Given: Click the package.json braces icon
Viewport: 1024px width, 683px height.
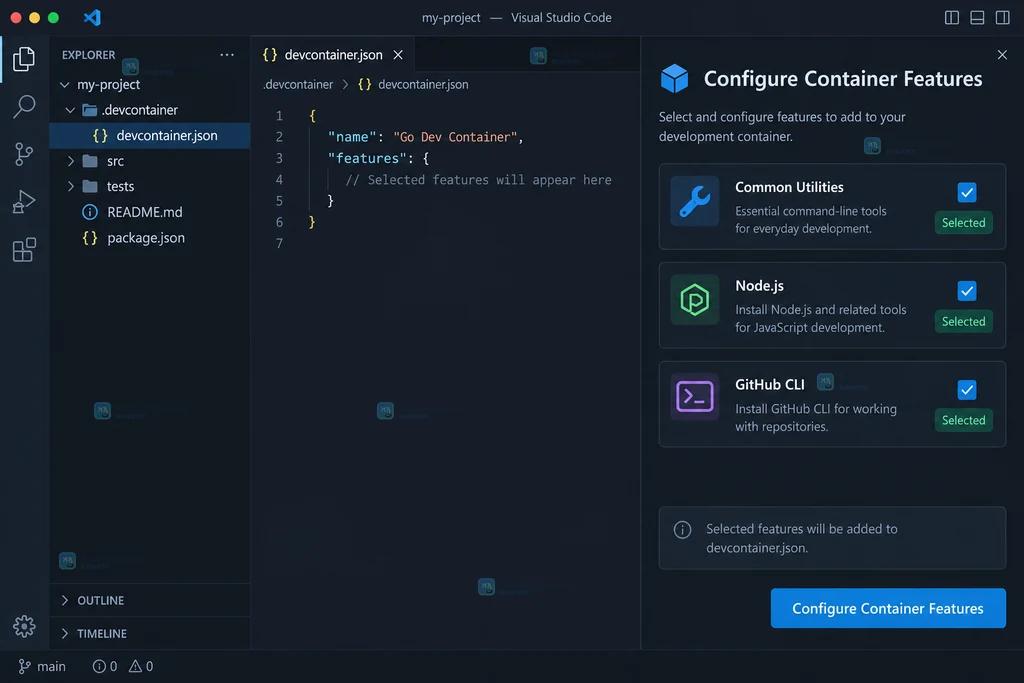Looking at the screenshot, I should pos(89,238).
